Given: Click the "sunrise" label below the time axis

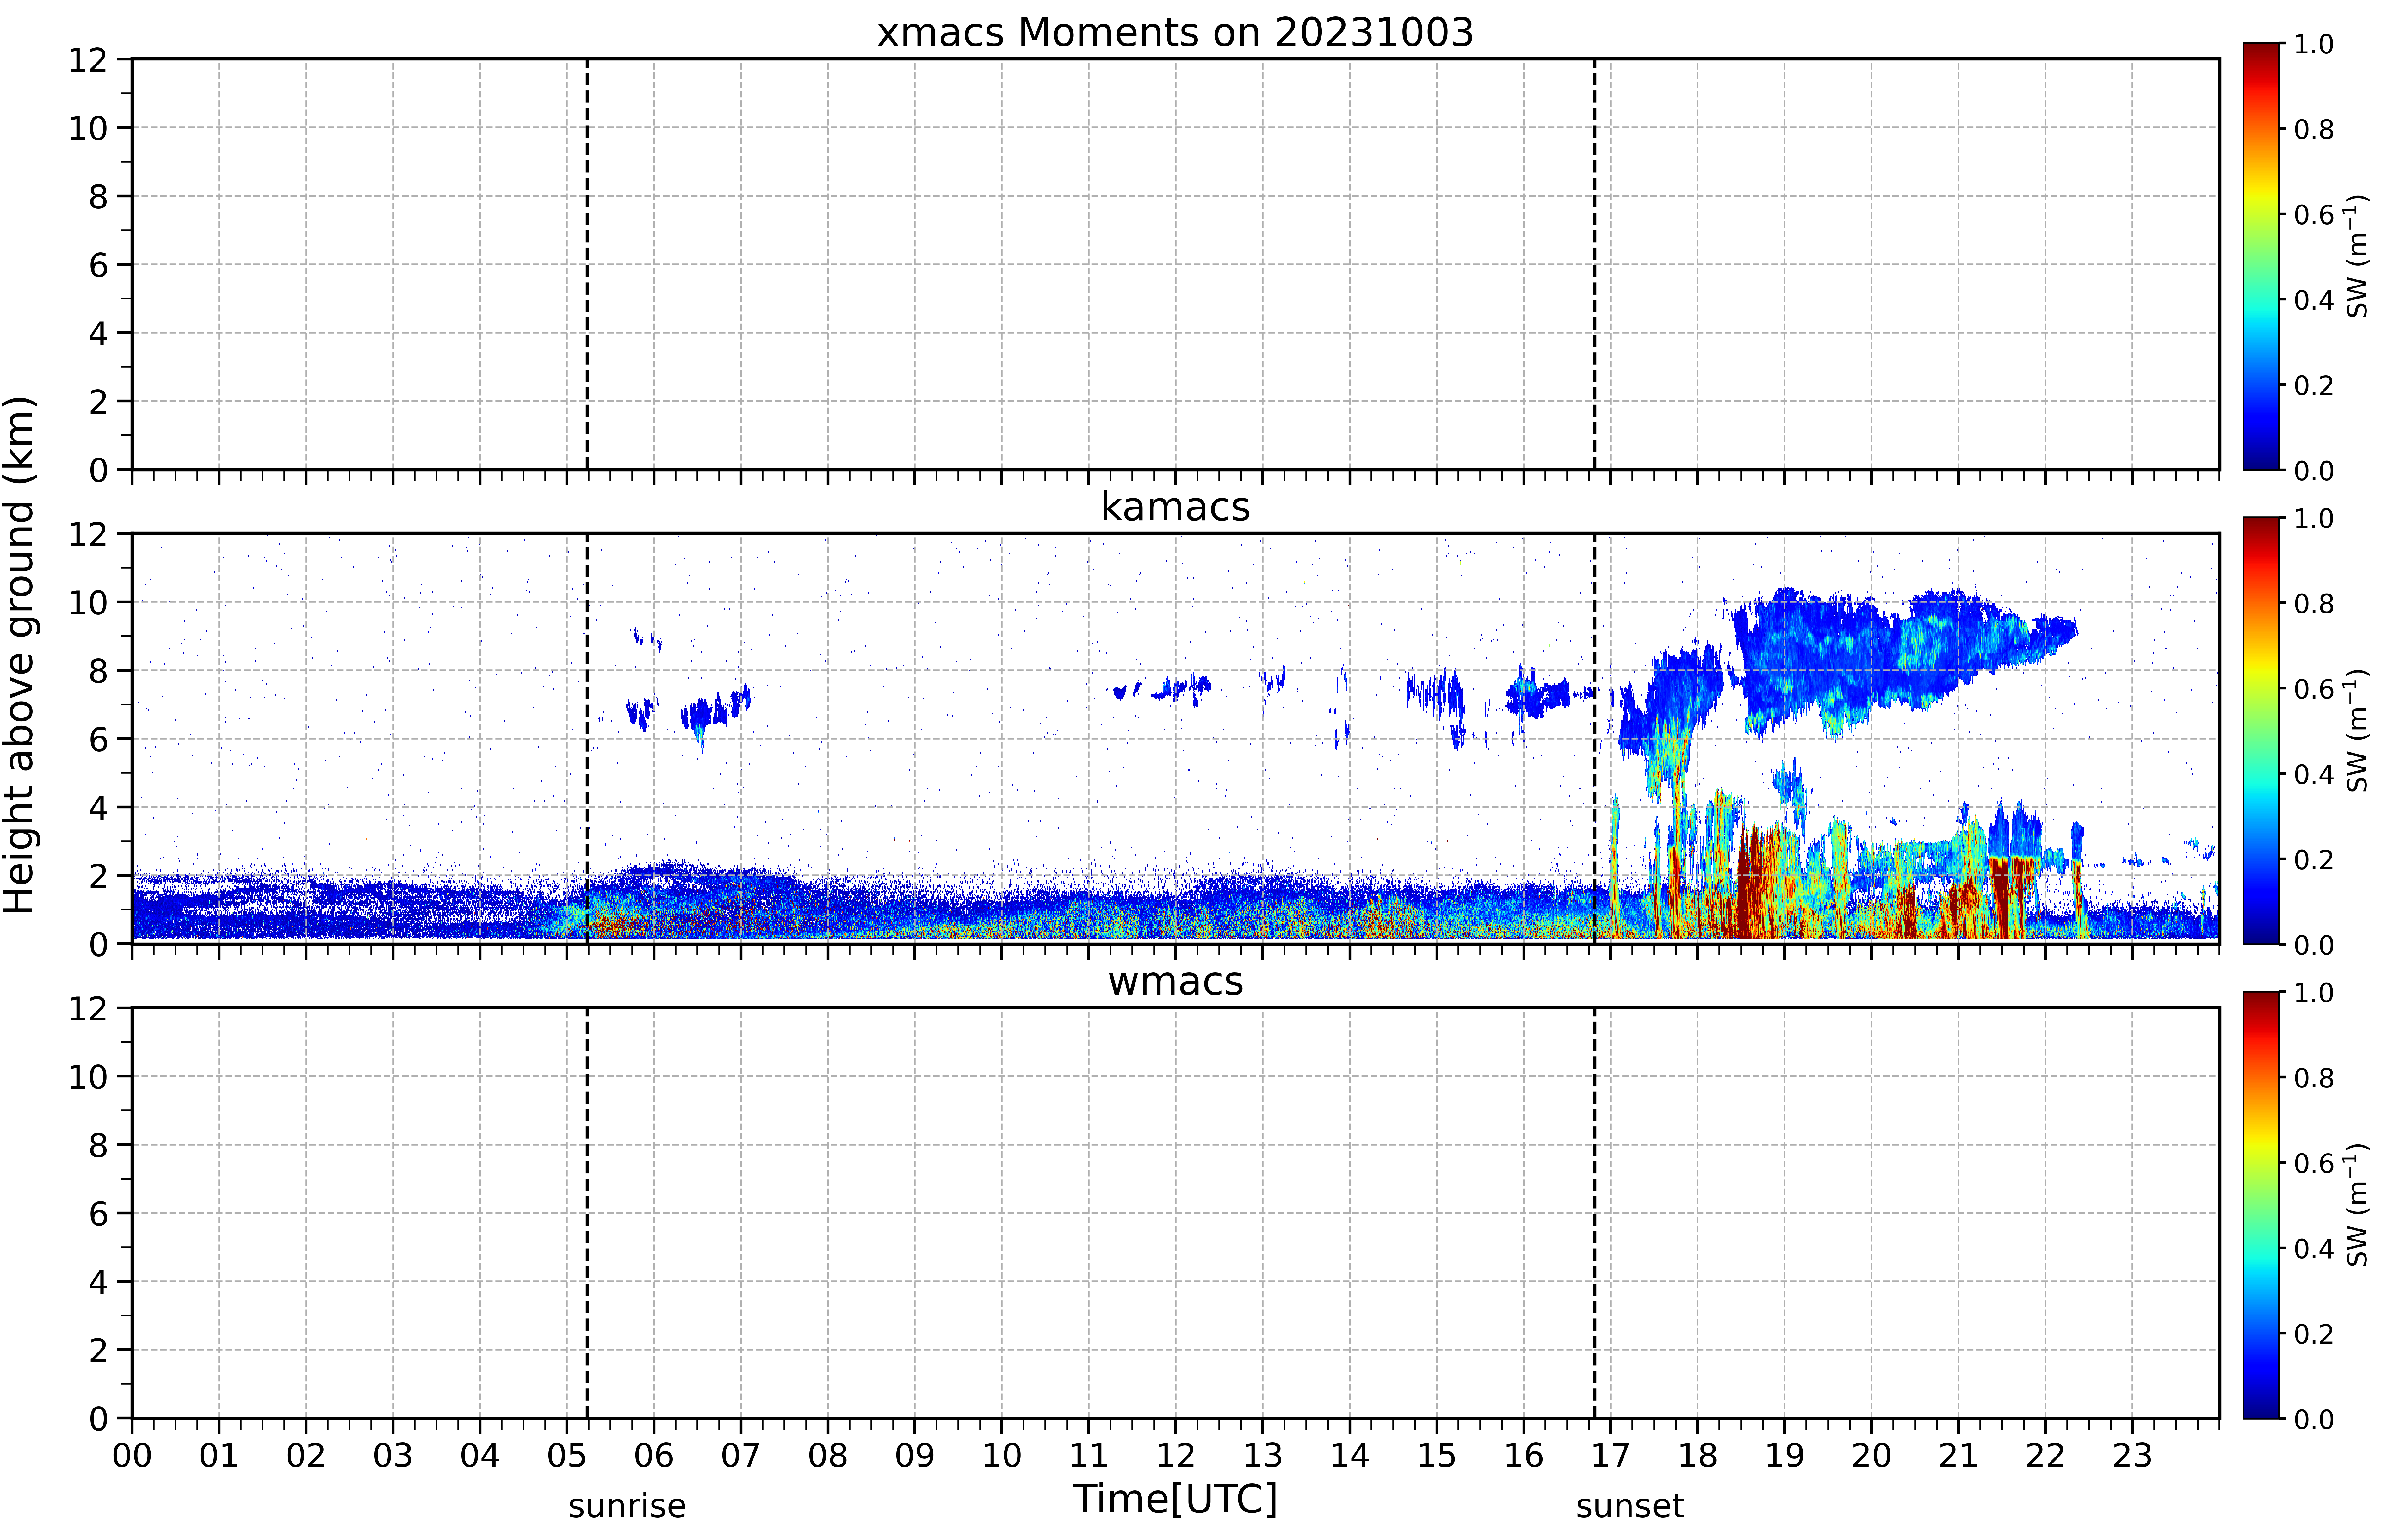Looking at the screenshot, I should 627,1506.
